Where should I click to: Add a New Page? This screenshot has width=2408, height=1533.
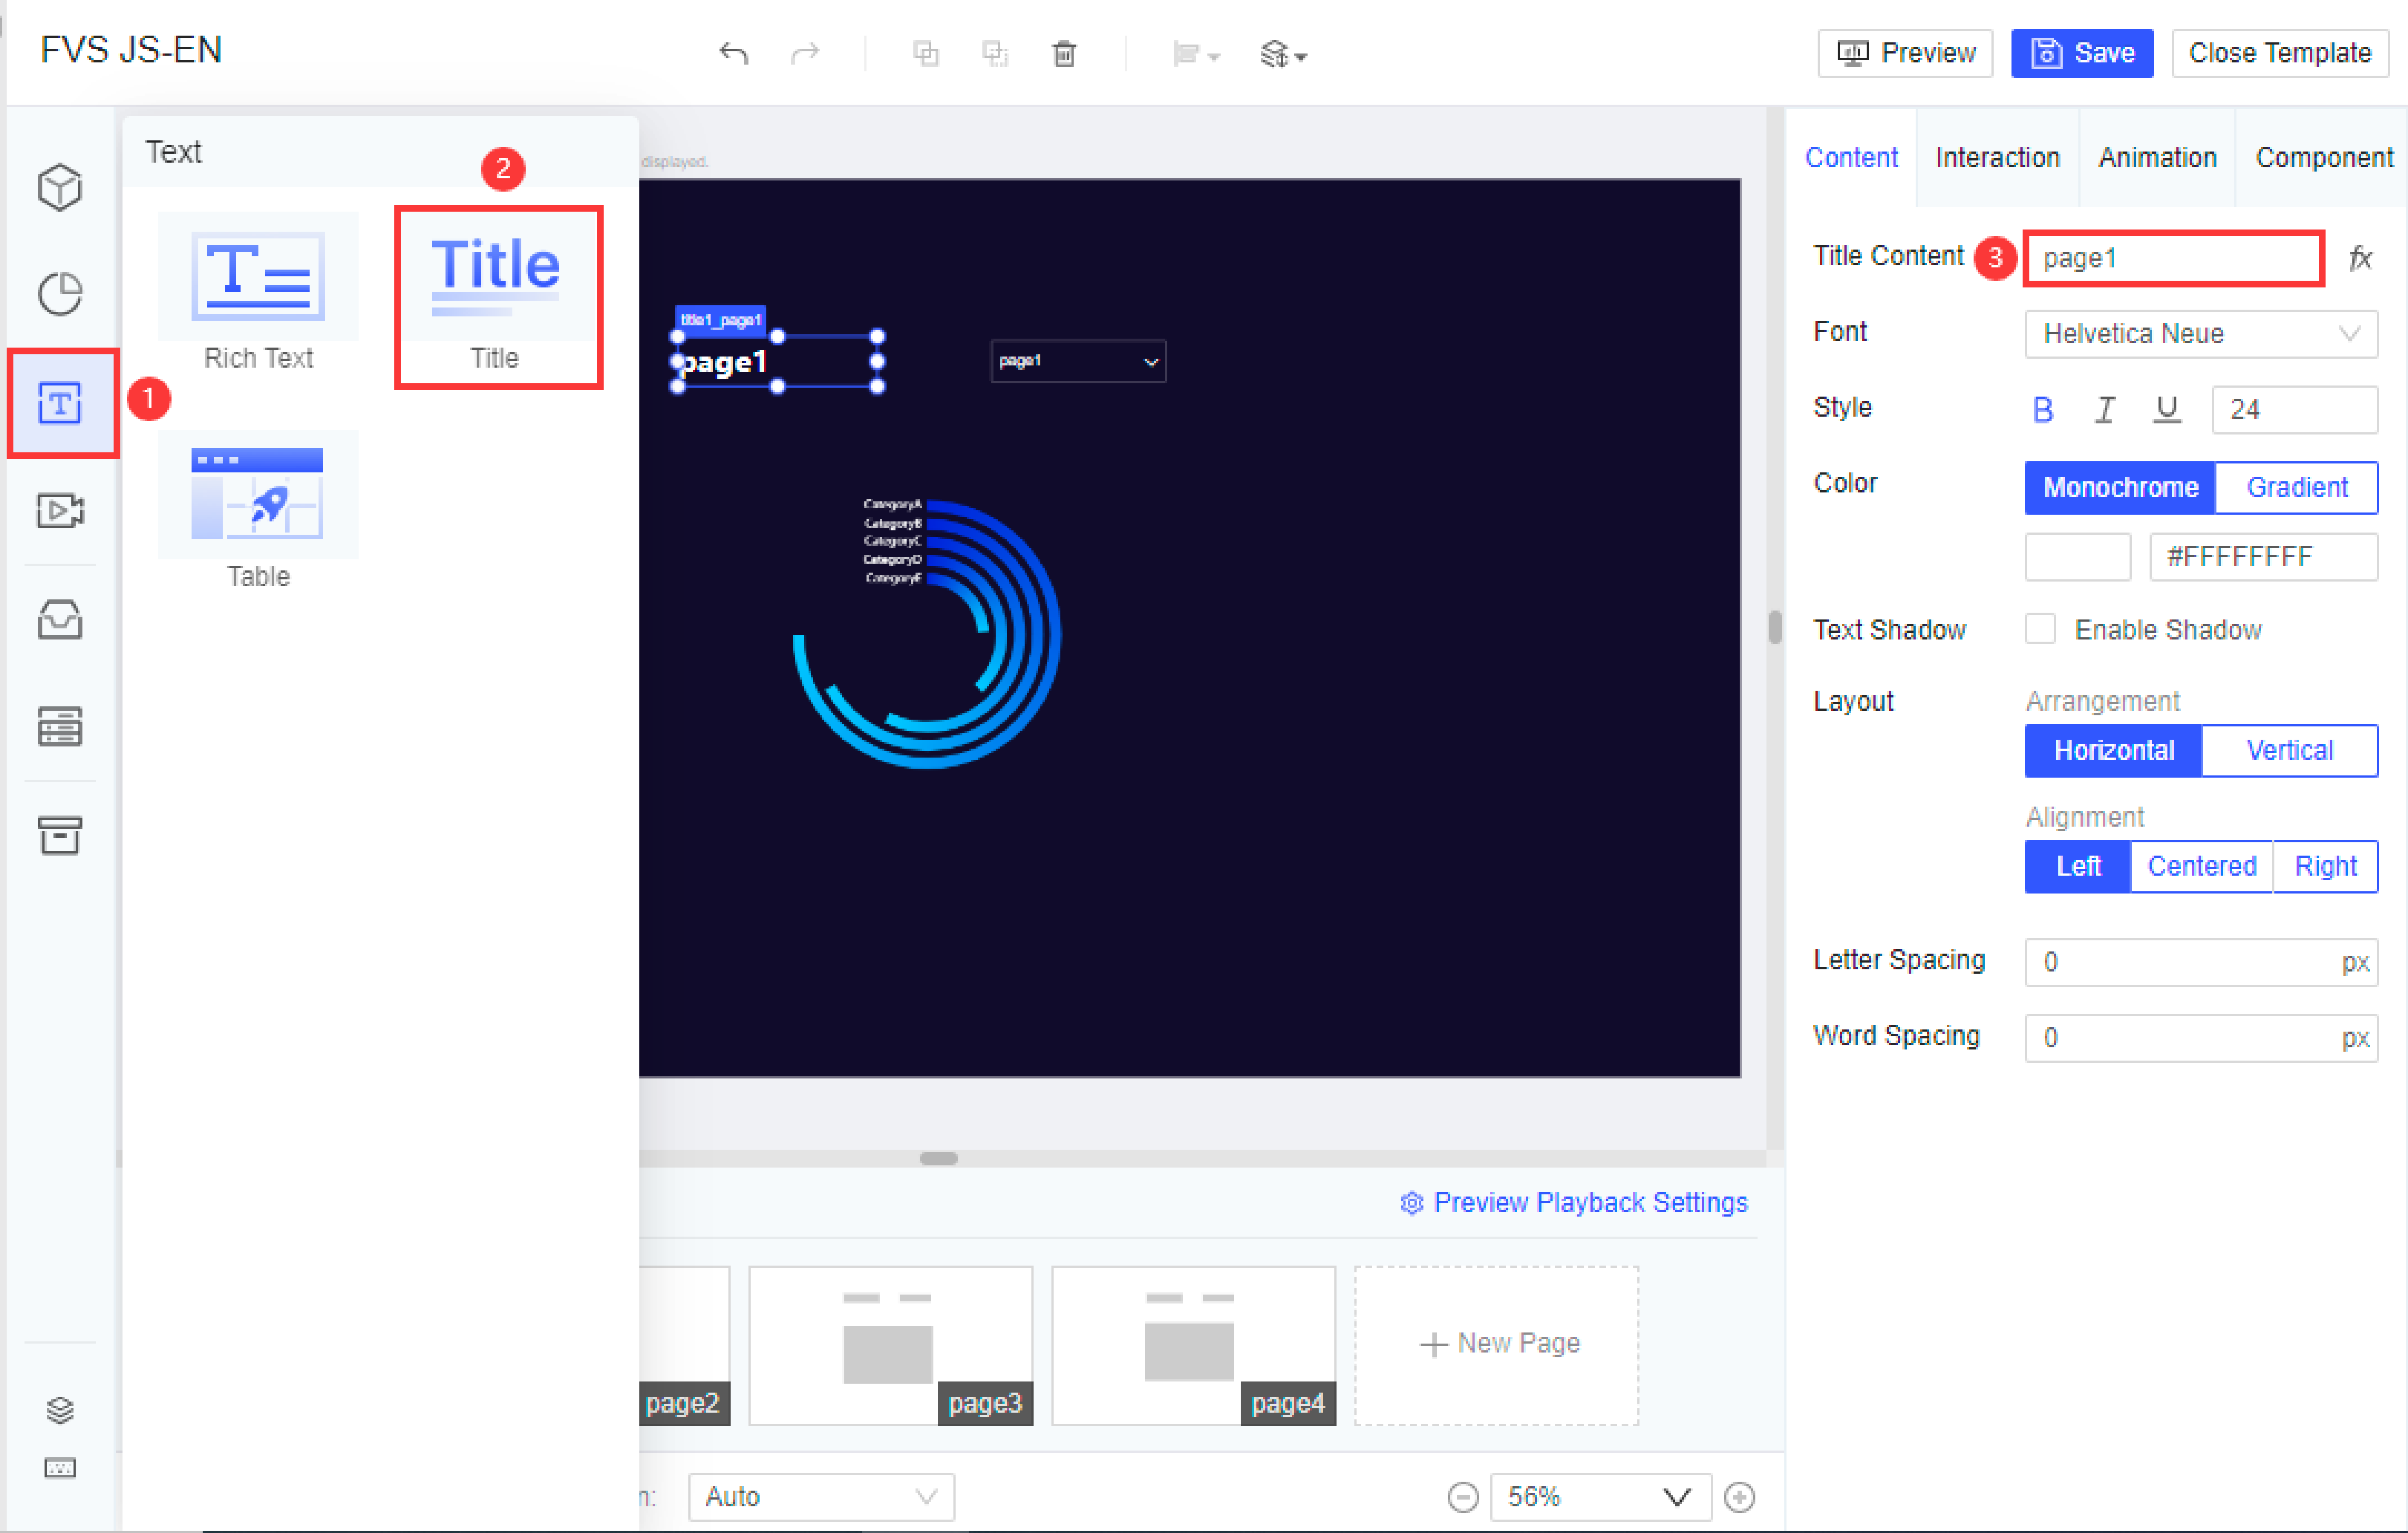(1497, 1345)
